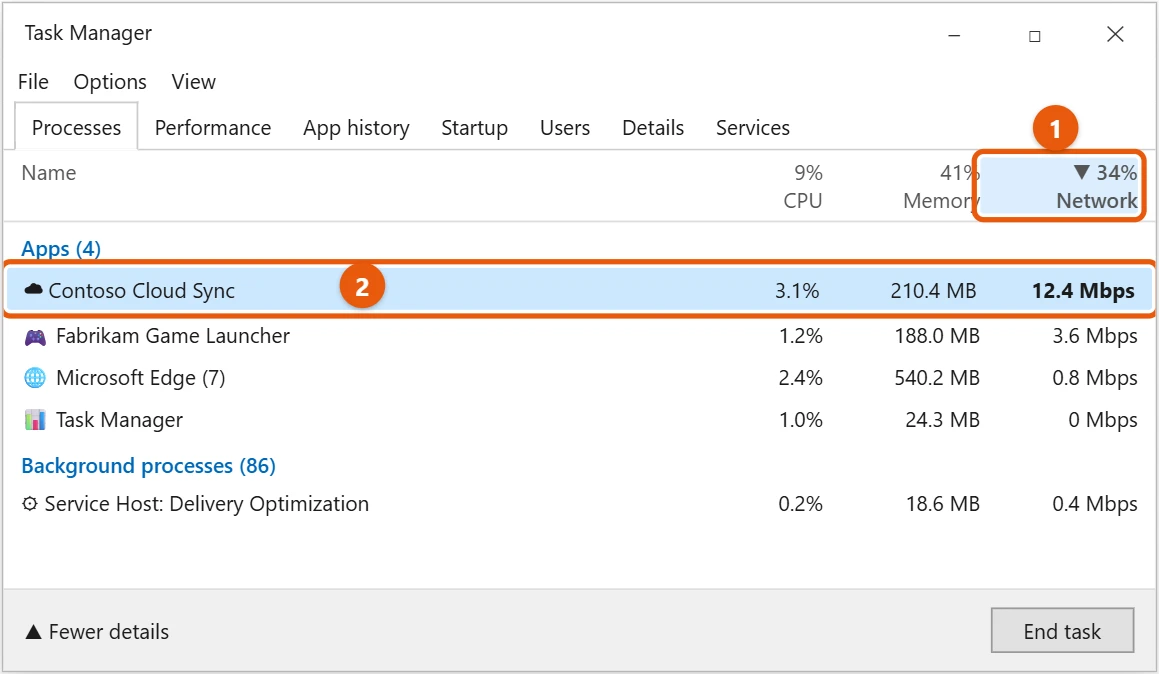Viewport: 1159px width, 674px height.
Task: Click the End task button
Action: coord(1062,630)
